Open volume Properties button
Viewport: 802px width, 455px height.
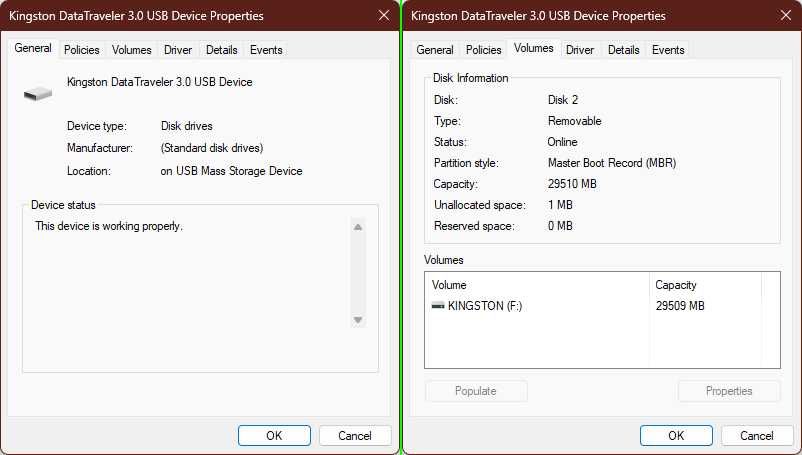(729, 391)
